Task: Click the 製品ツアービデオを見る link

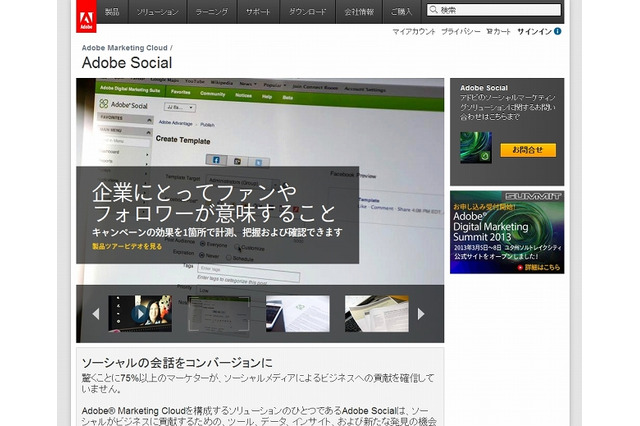Action: point(127,246)
